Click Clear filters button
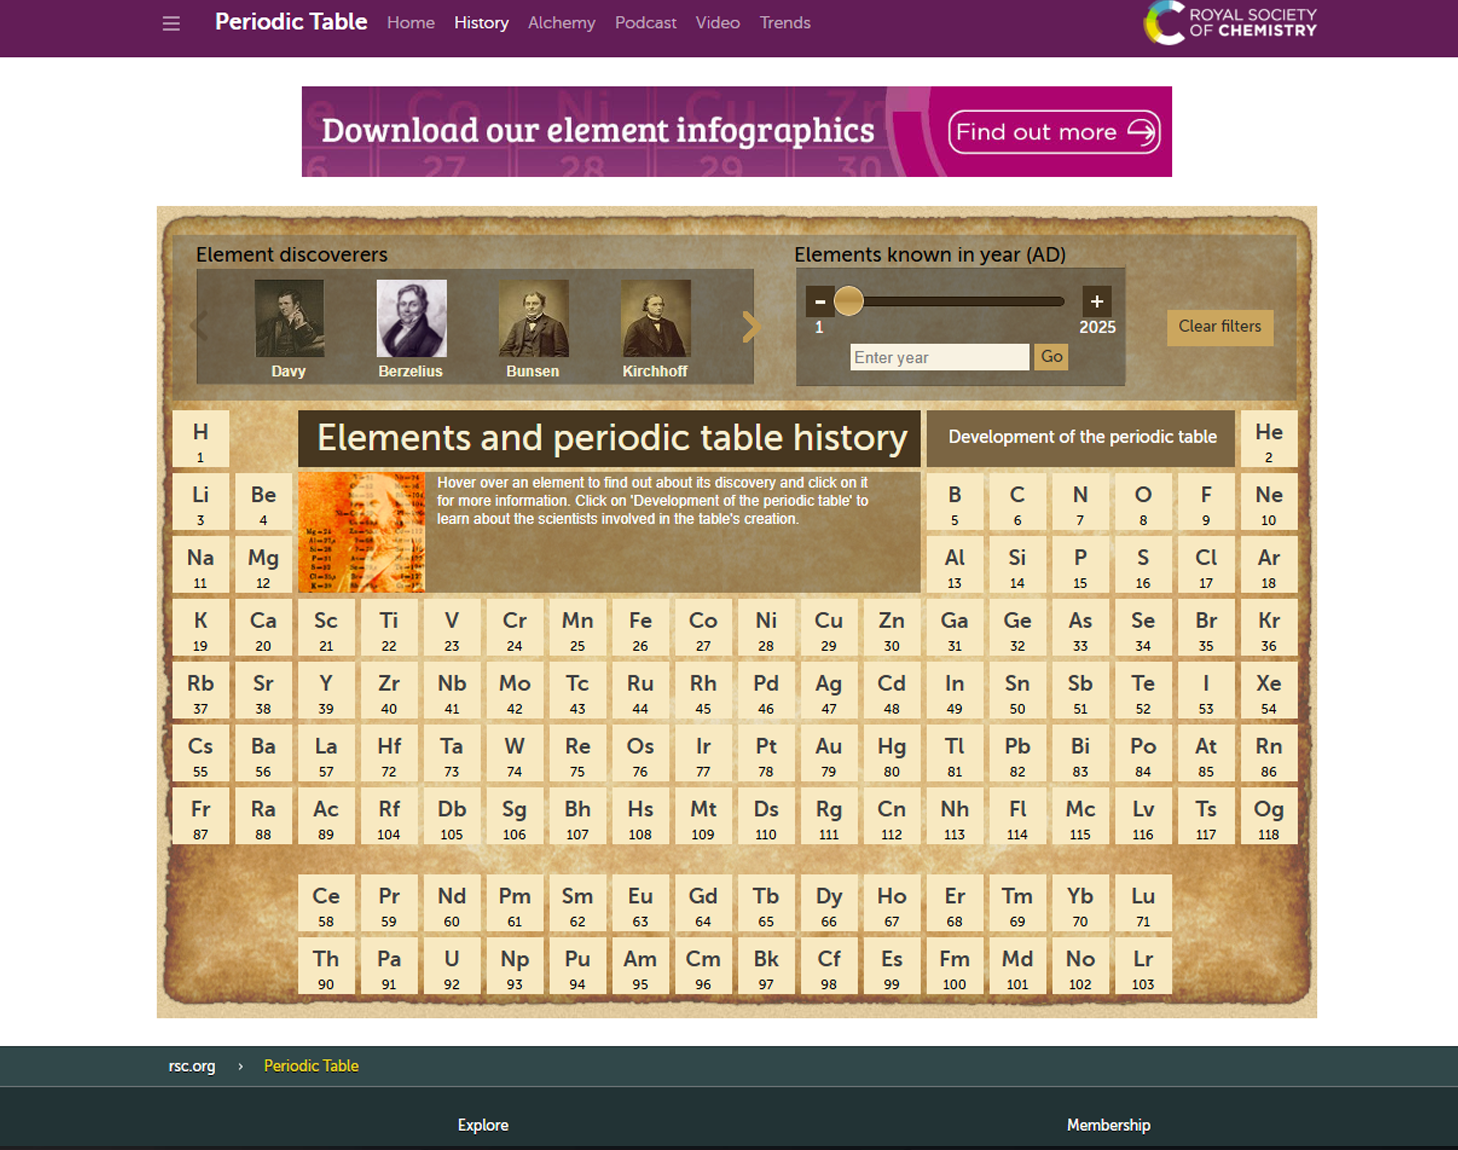Viewport: 1458px width, 1150px height. (x=1219, y=327)
